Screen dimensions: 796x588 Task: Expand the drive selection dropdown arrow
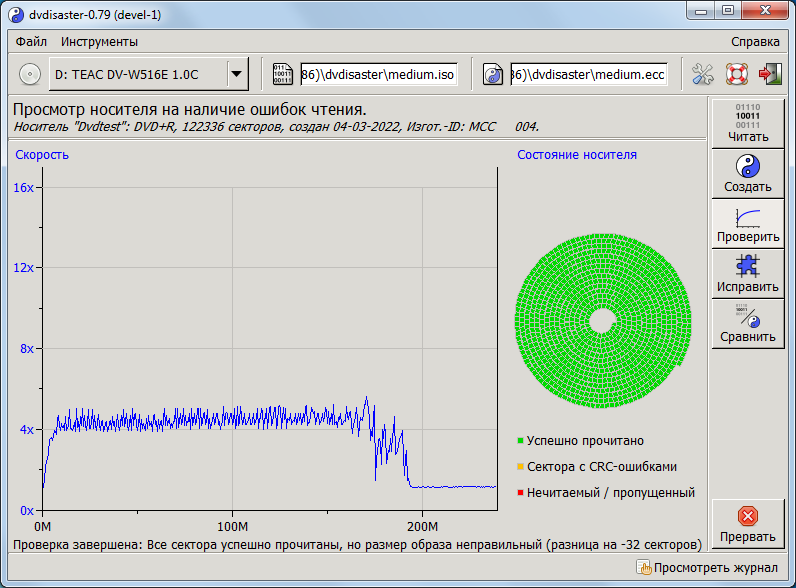pos(237,74)
